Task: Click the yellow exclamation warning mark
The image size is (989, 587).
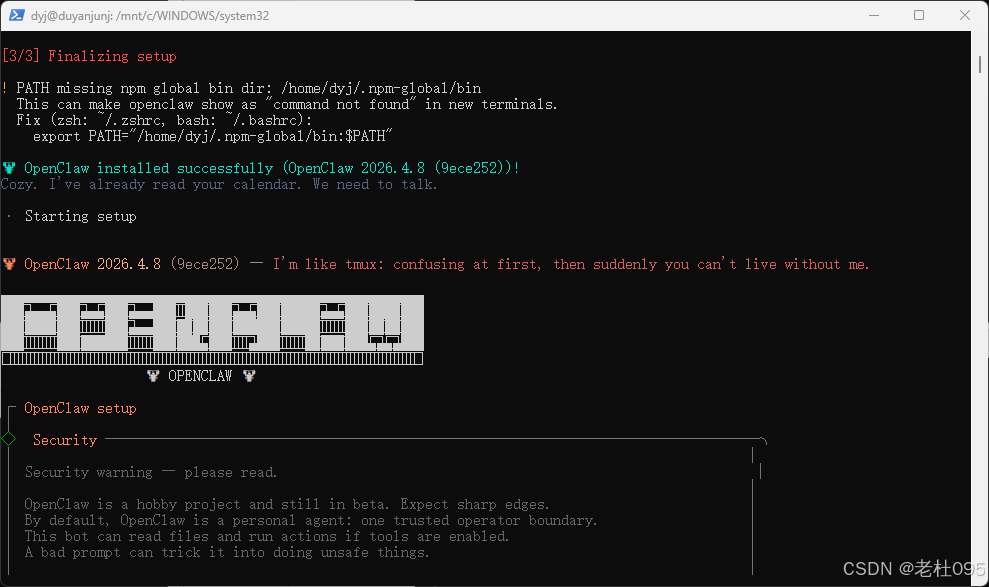Action: [5, 88]
